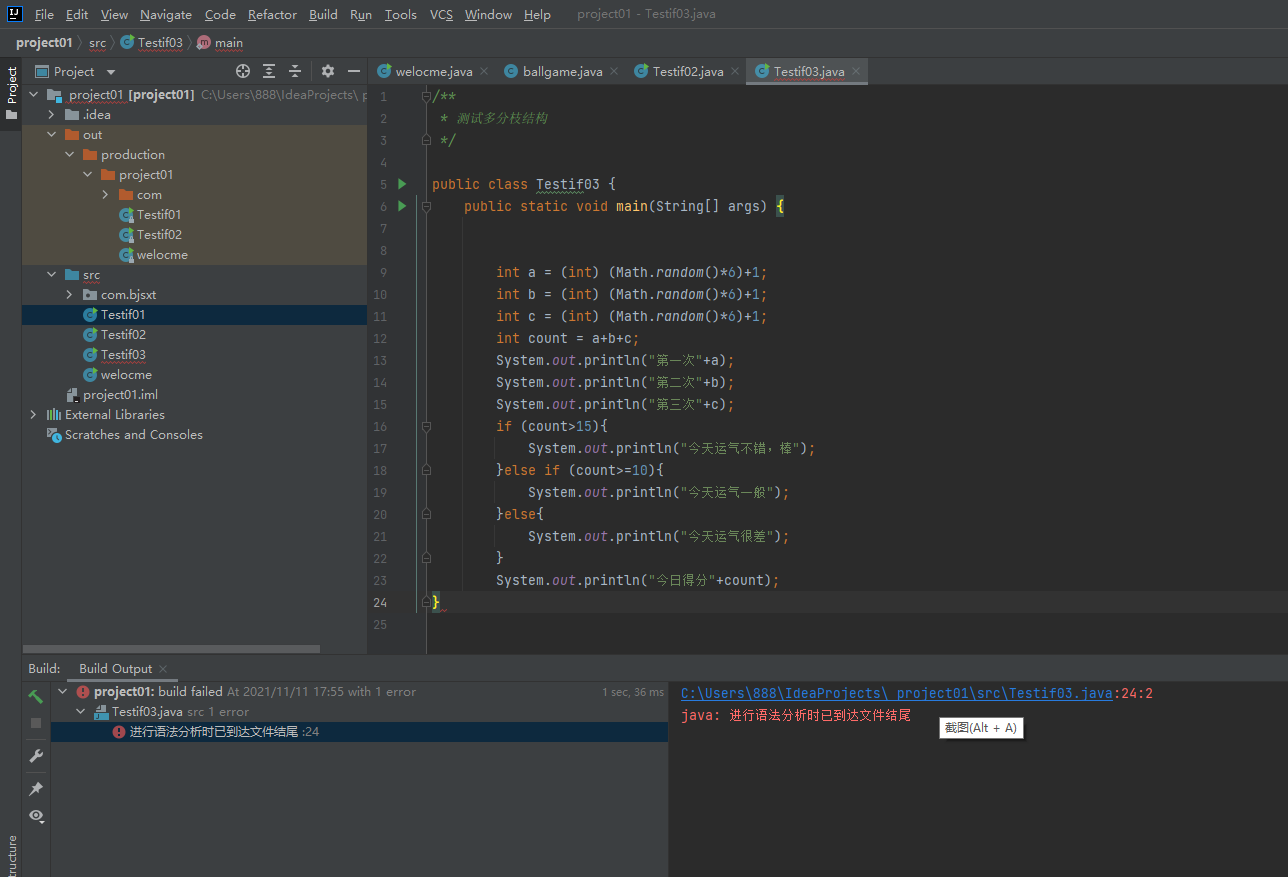Open the Build menu
Screen dimensions: 1288x877
323,14
